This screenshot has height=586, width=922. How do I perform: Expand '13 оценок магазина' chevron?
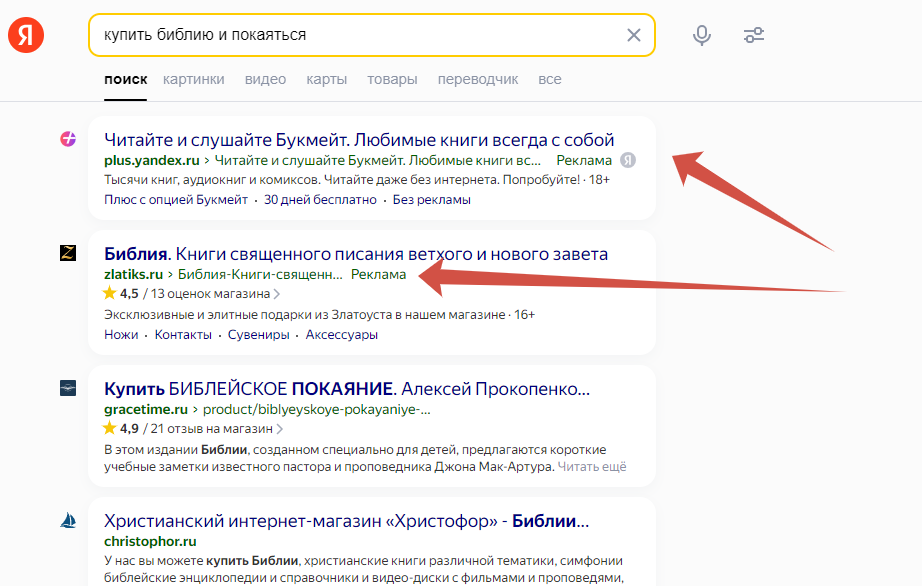tap(277, 294)
